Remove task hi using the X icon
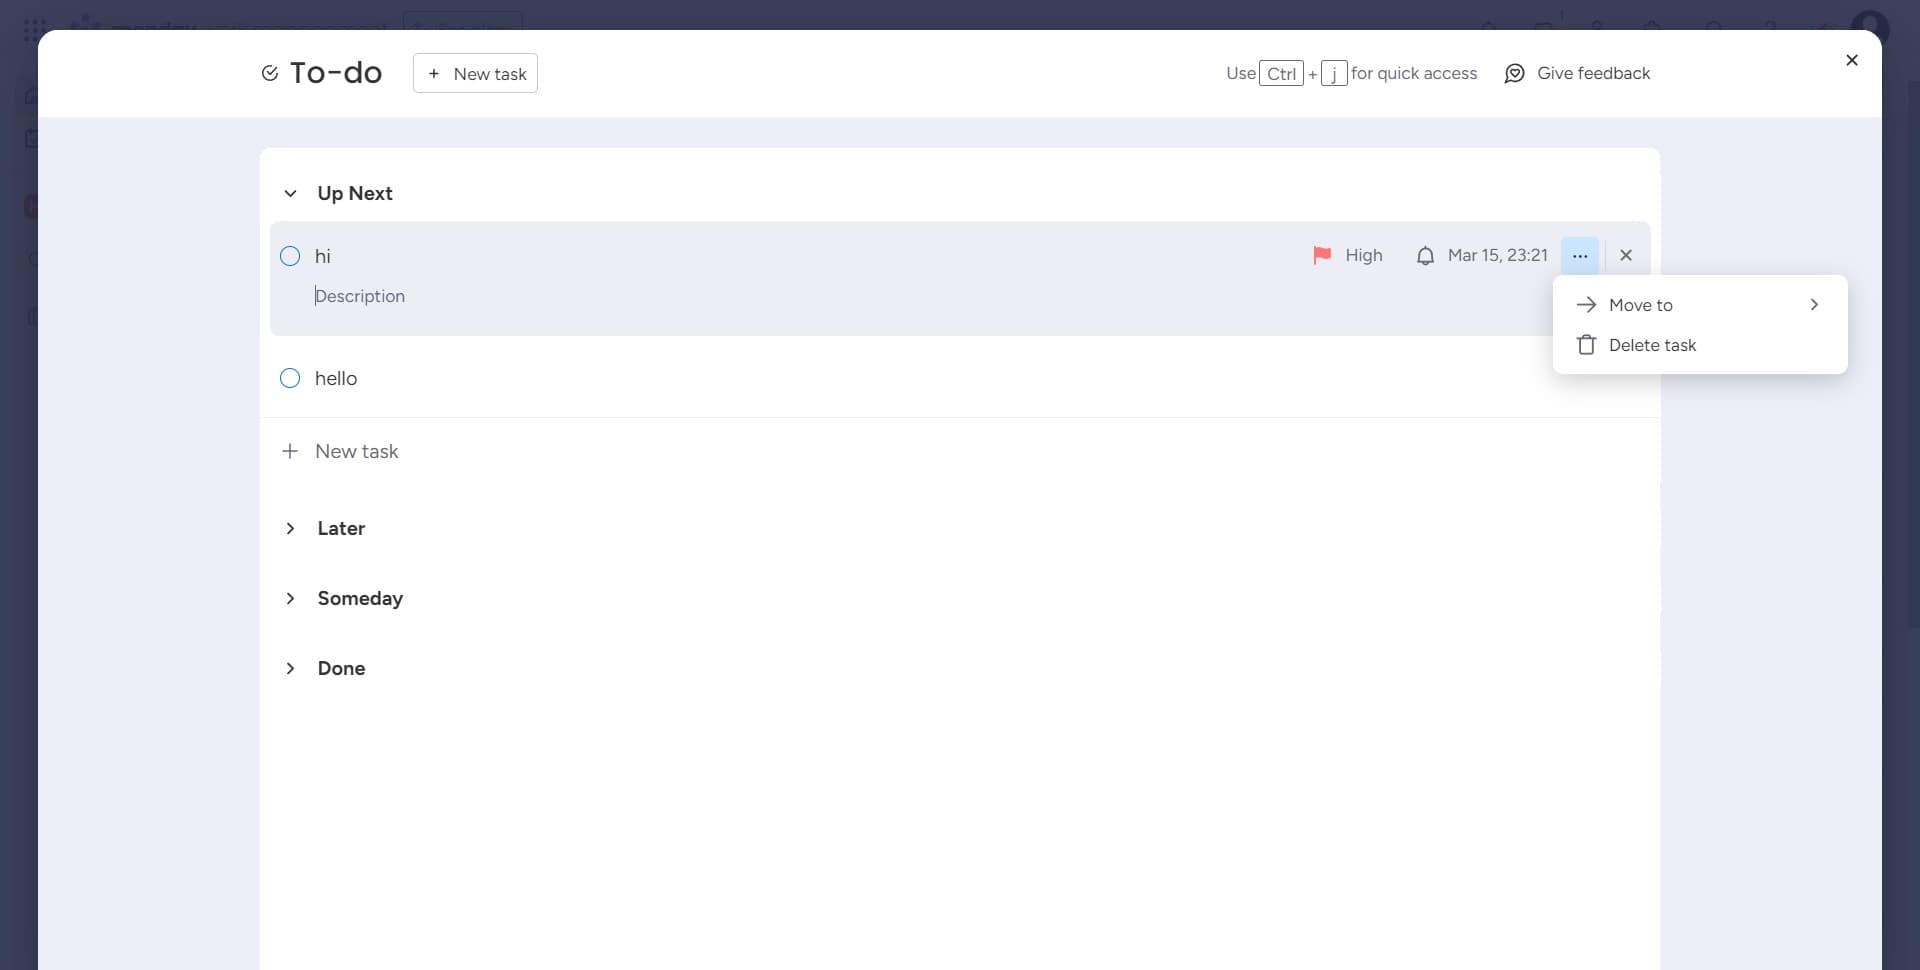Image resolution: width=1920 pixels, height=970 pixels. click(x=1626, y=255)
